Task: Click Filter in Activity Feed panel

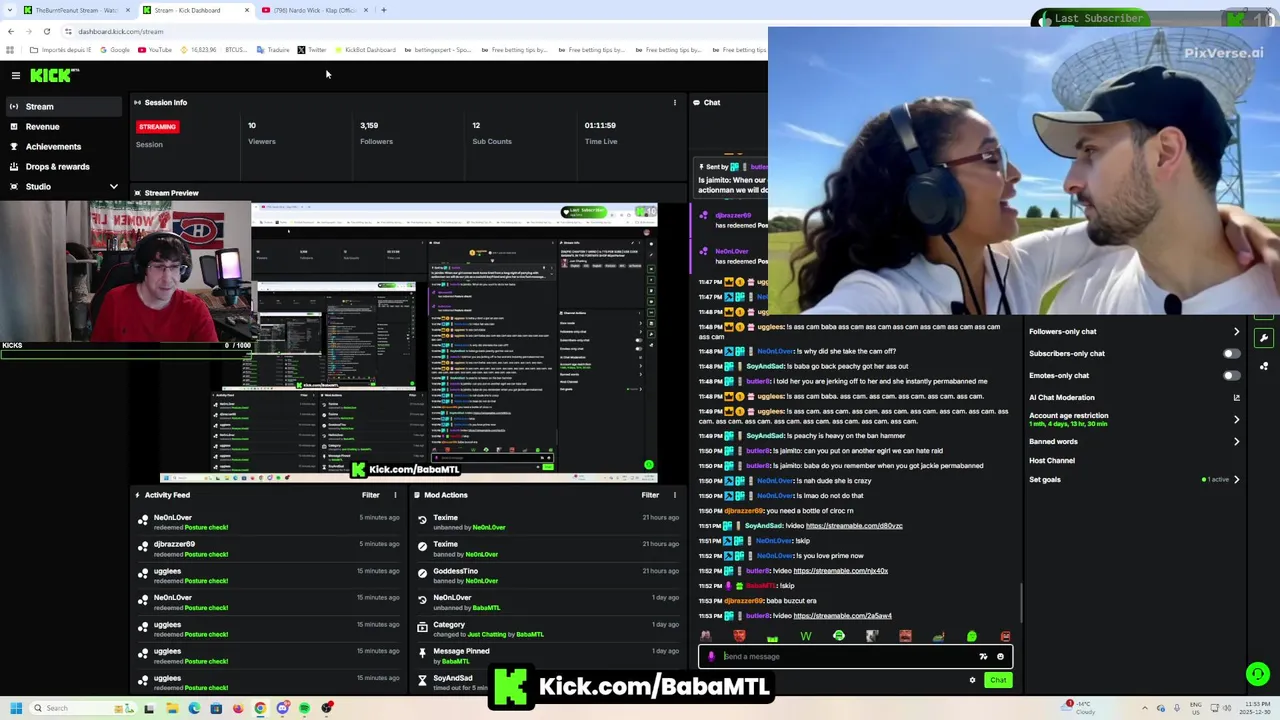Action: pos(370,495)
